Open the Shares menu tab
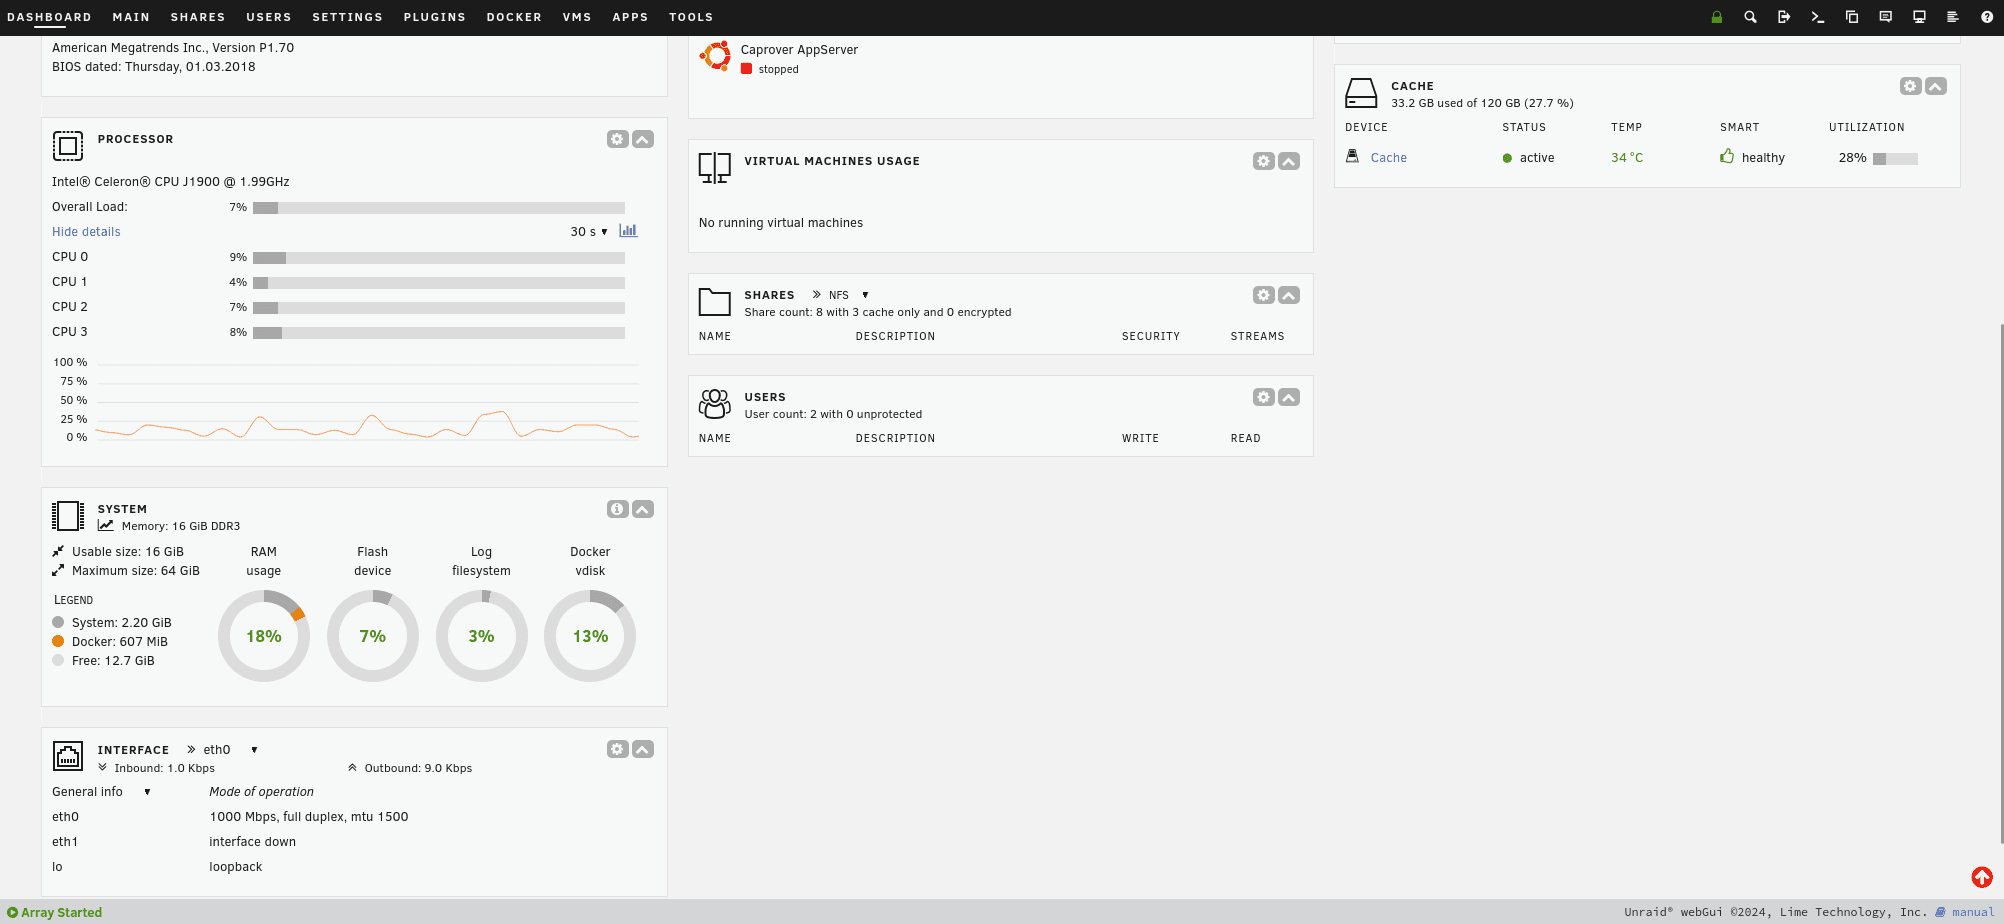The image size is (2004, 924). click(198, 17)
